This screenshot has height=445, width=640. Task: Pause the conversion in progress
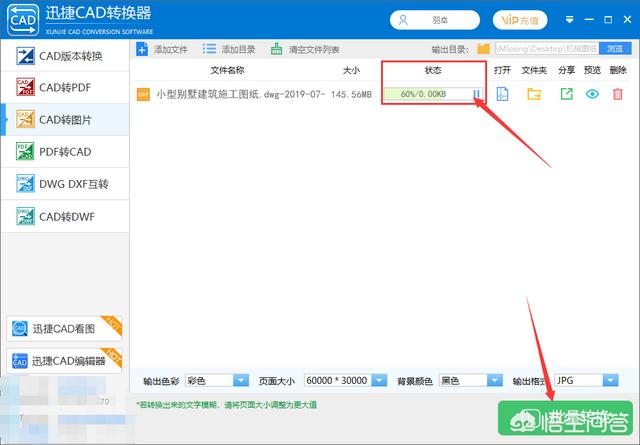[x=476, y=94]
